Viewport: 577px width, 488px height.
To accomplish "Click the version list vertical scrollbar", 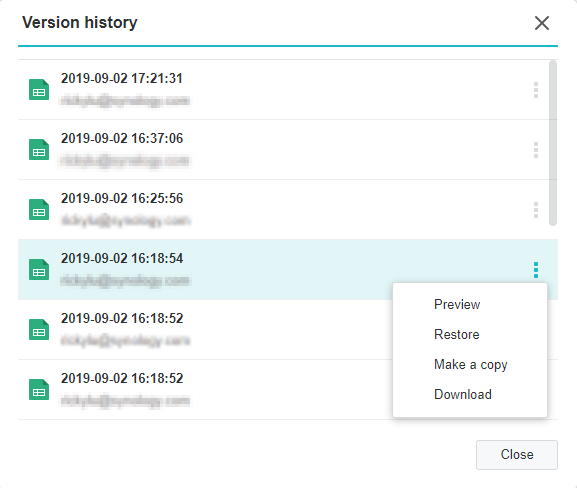I will point(553,143).
